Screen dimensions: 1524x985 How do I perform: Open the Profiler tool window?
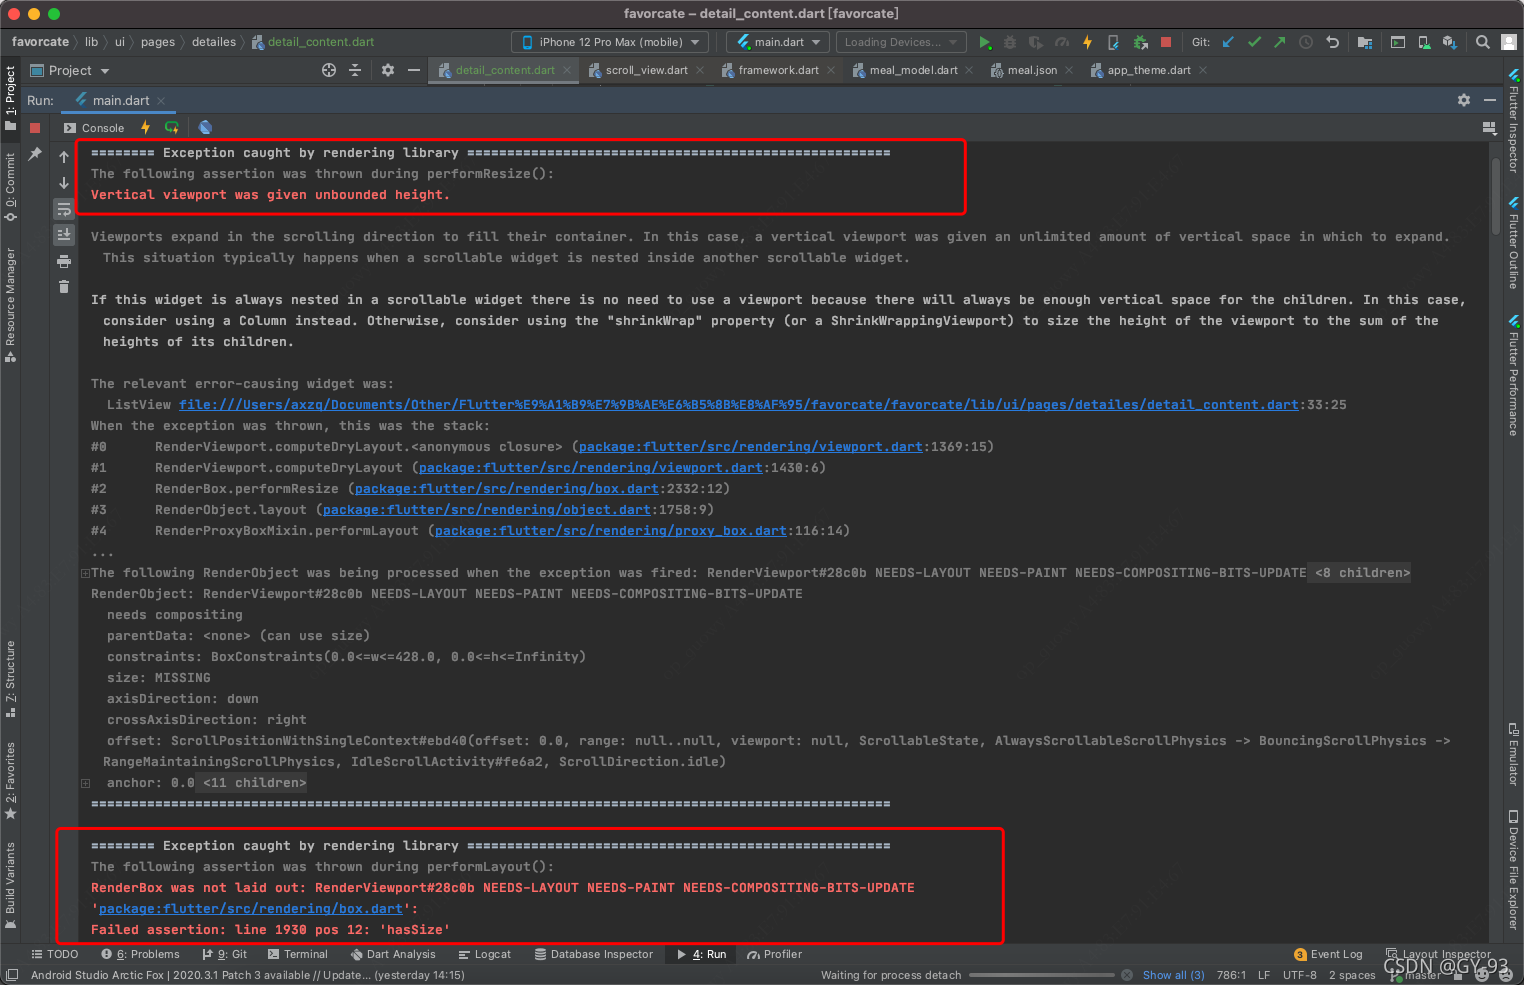[774, 954]
